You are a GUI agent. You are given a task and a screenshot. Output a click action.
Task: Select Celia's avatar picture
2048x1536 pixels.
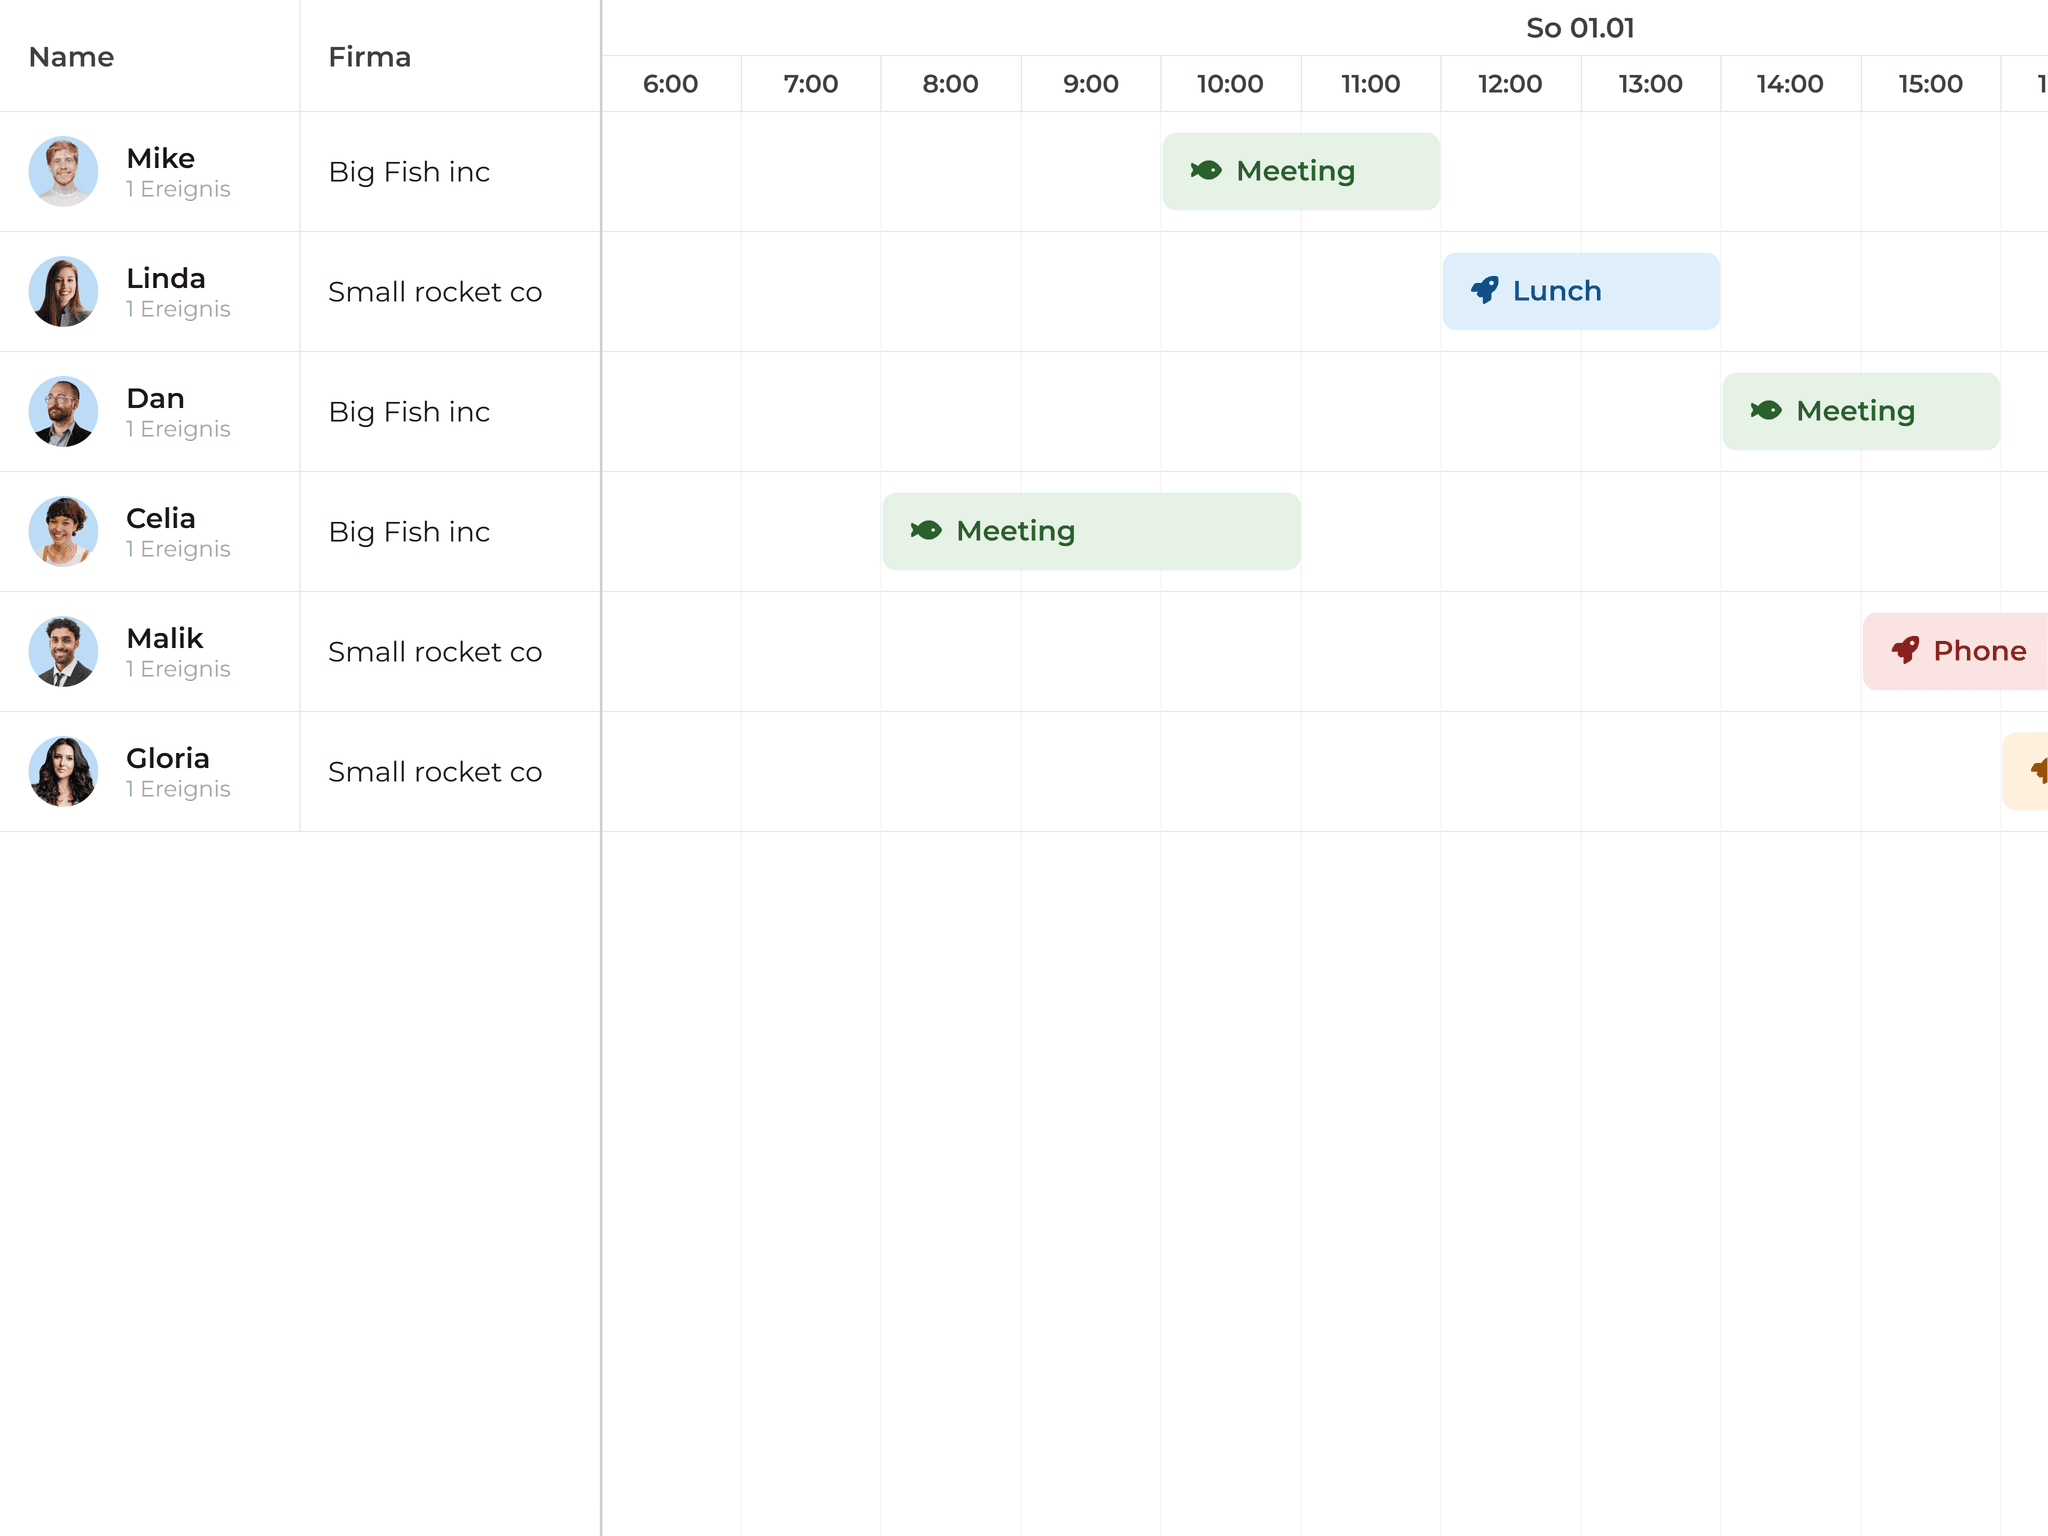coord(62,531)
